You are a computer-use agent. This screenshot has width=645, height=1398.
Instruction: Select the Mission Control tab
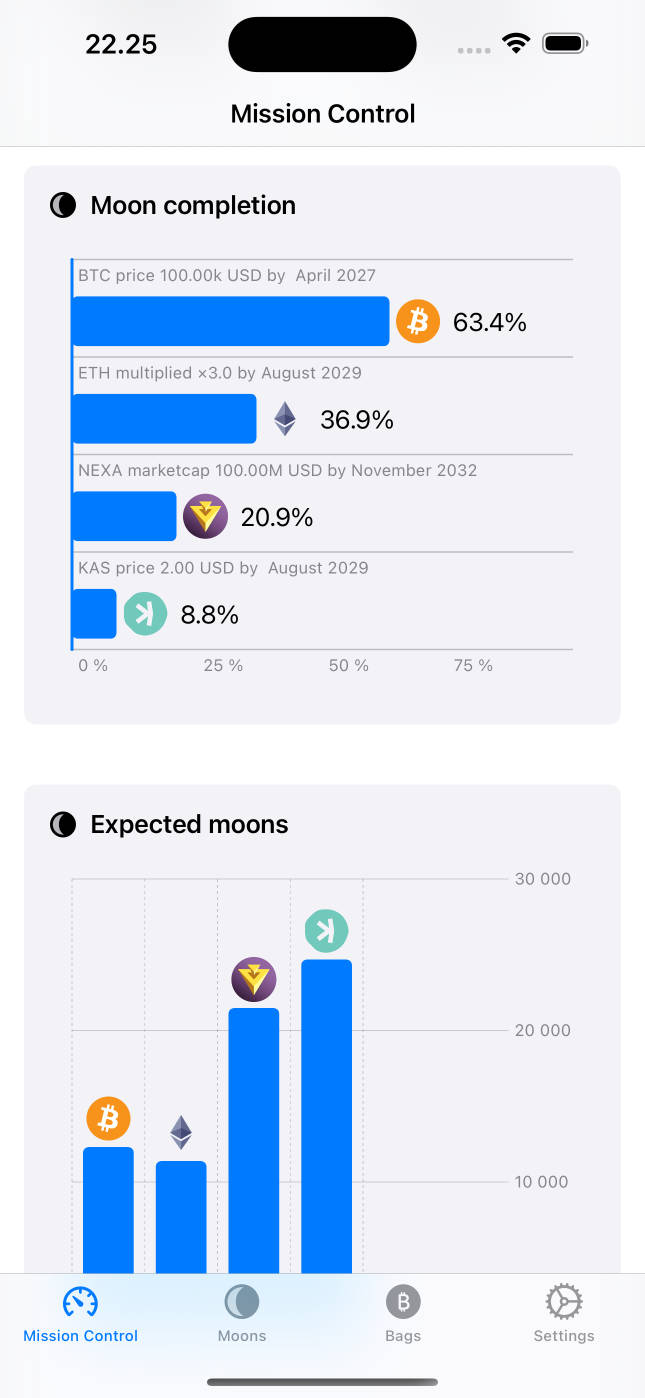point(81,1314)
